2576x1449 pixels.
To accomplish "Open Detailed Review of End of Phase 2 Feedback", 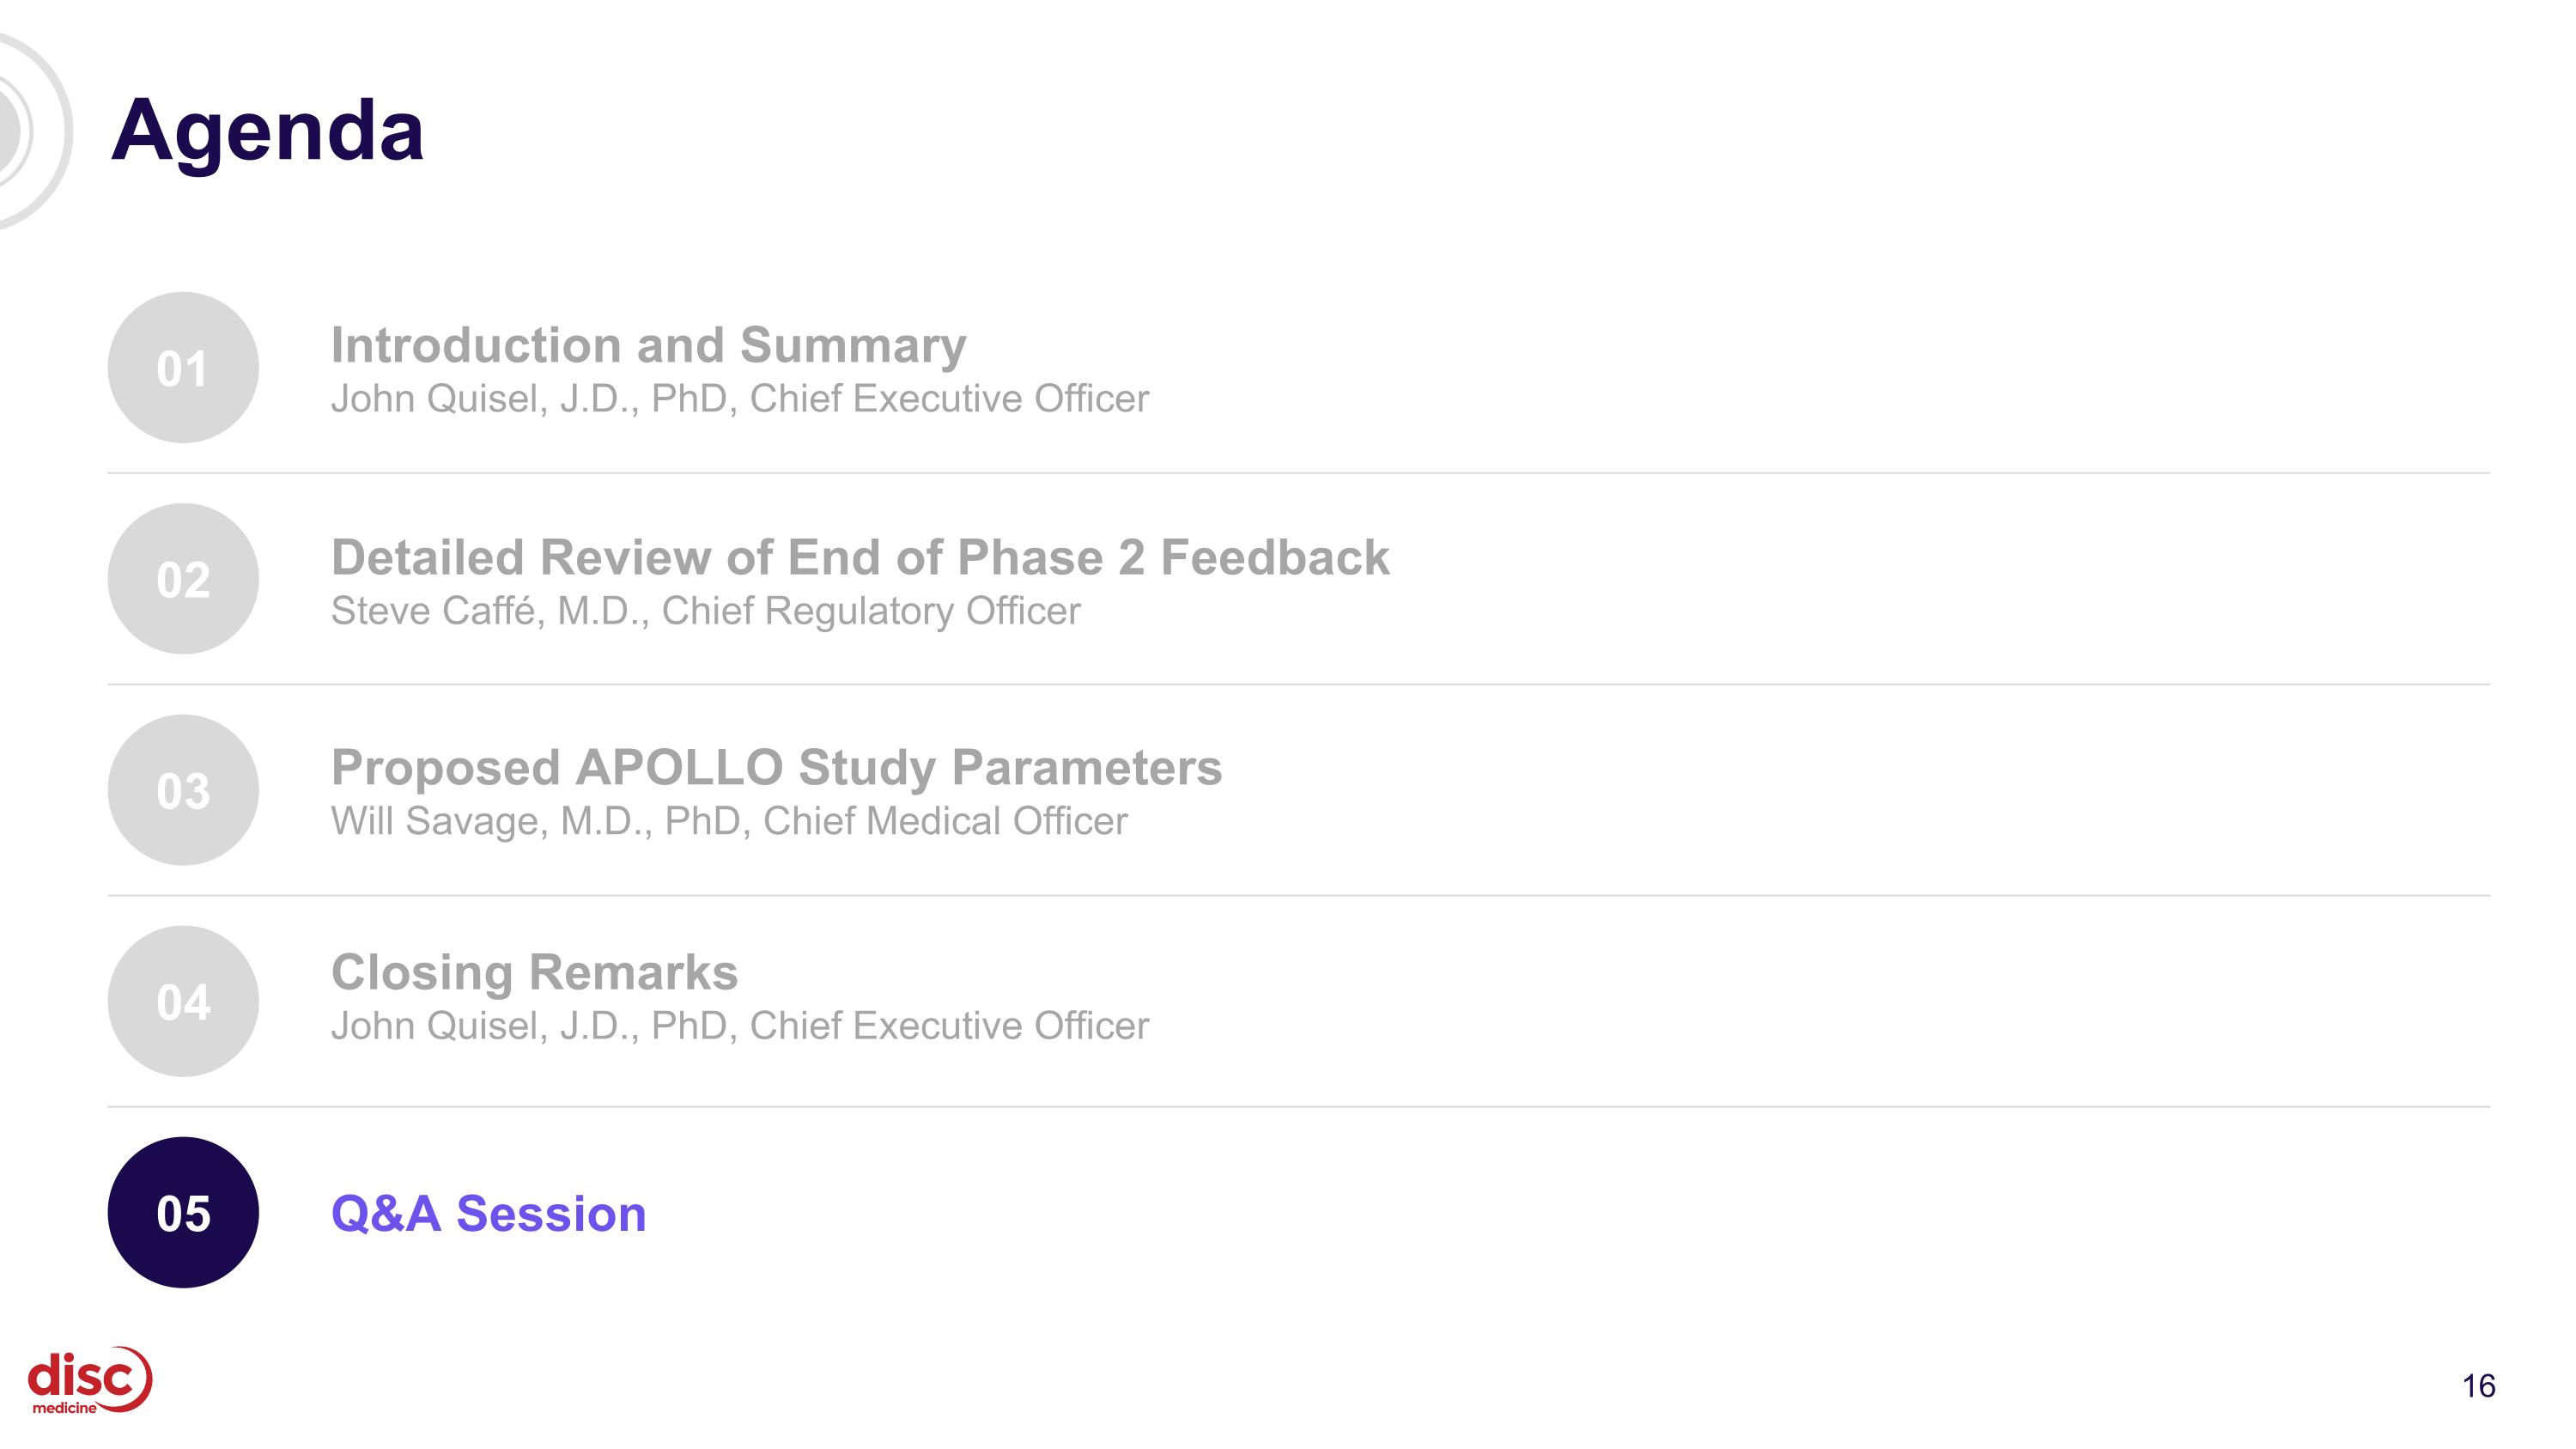I will [860, 557].
